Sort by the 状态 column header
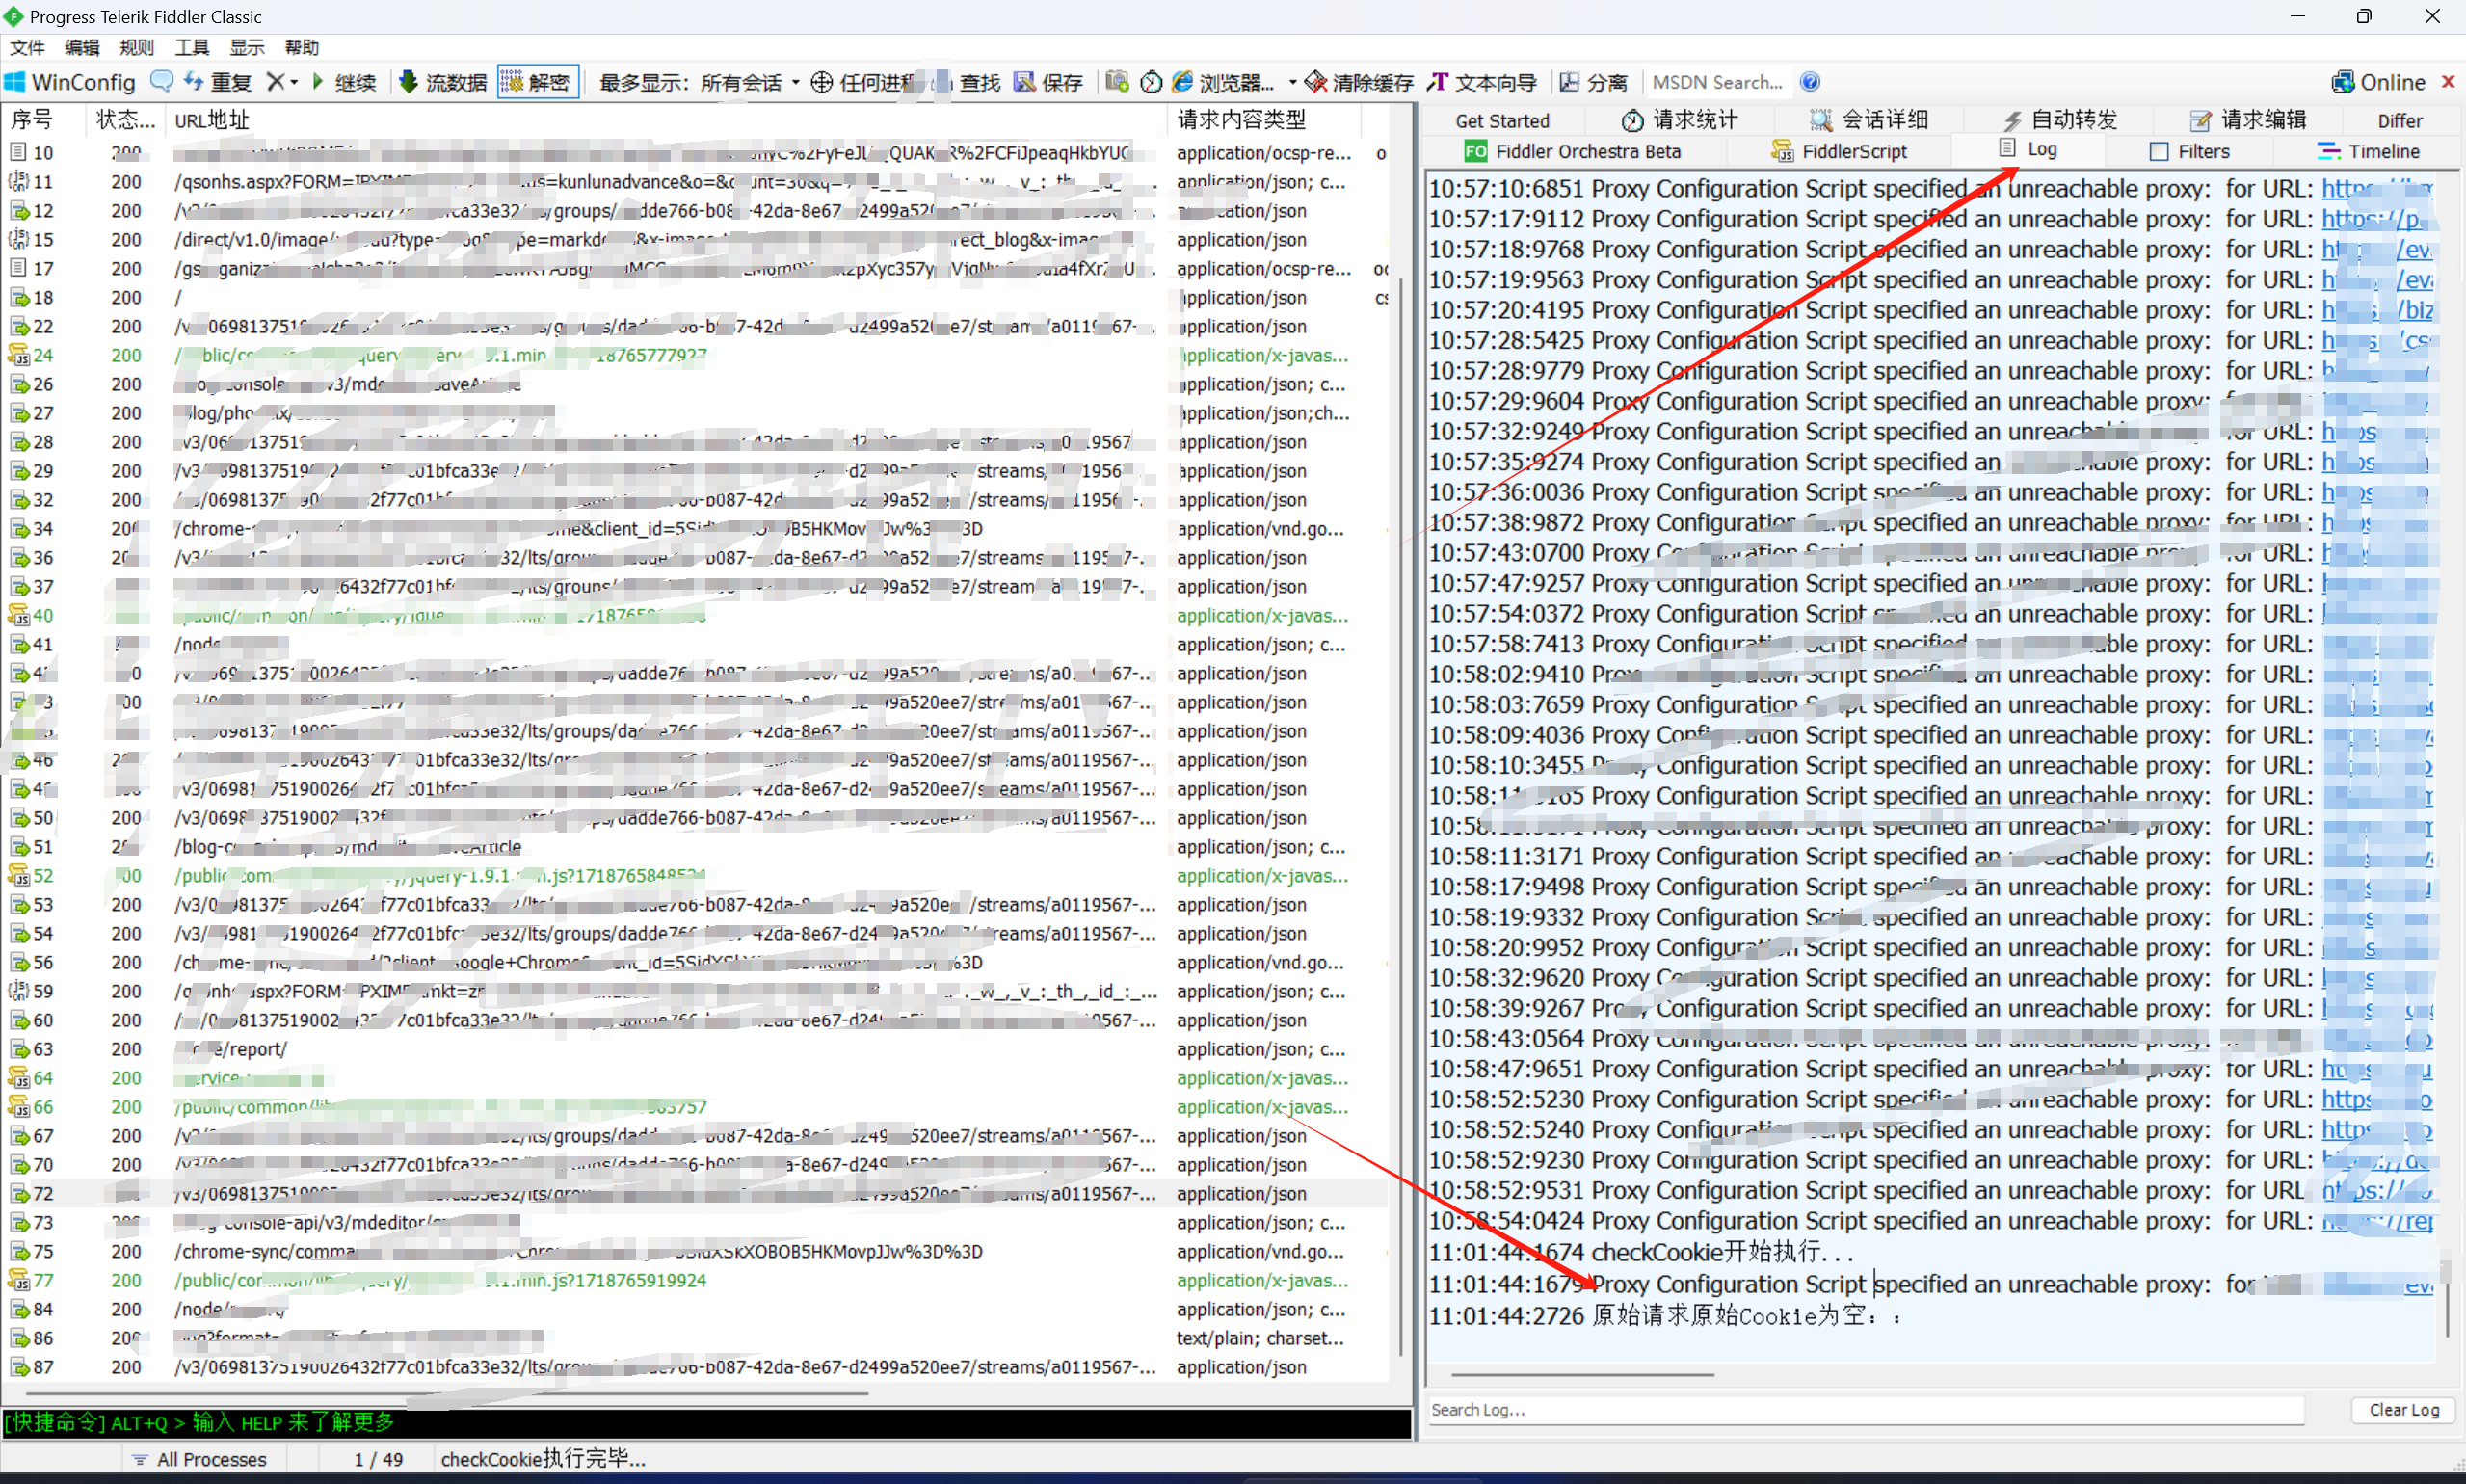The image size is (2466, 1484). 125,120
